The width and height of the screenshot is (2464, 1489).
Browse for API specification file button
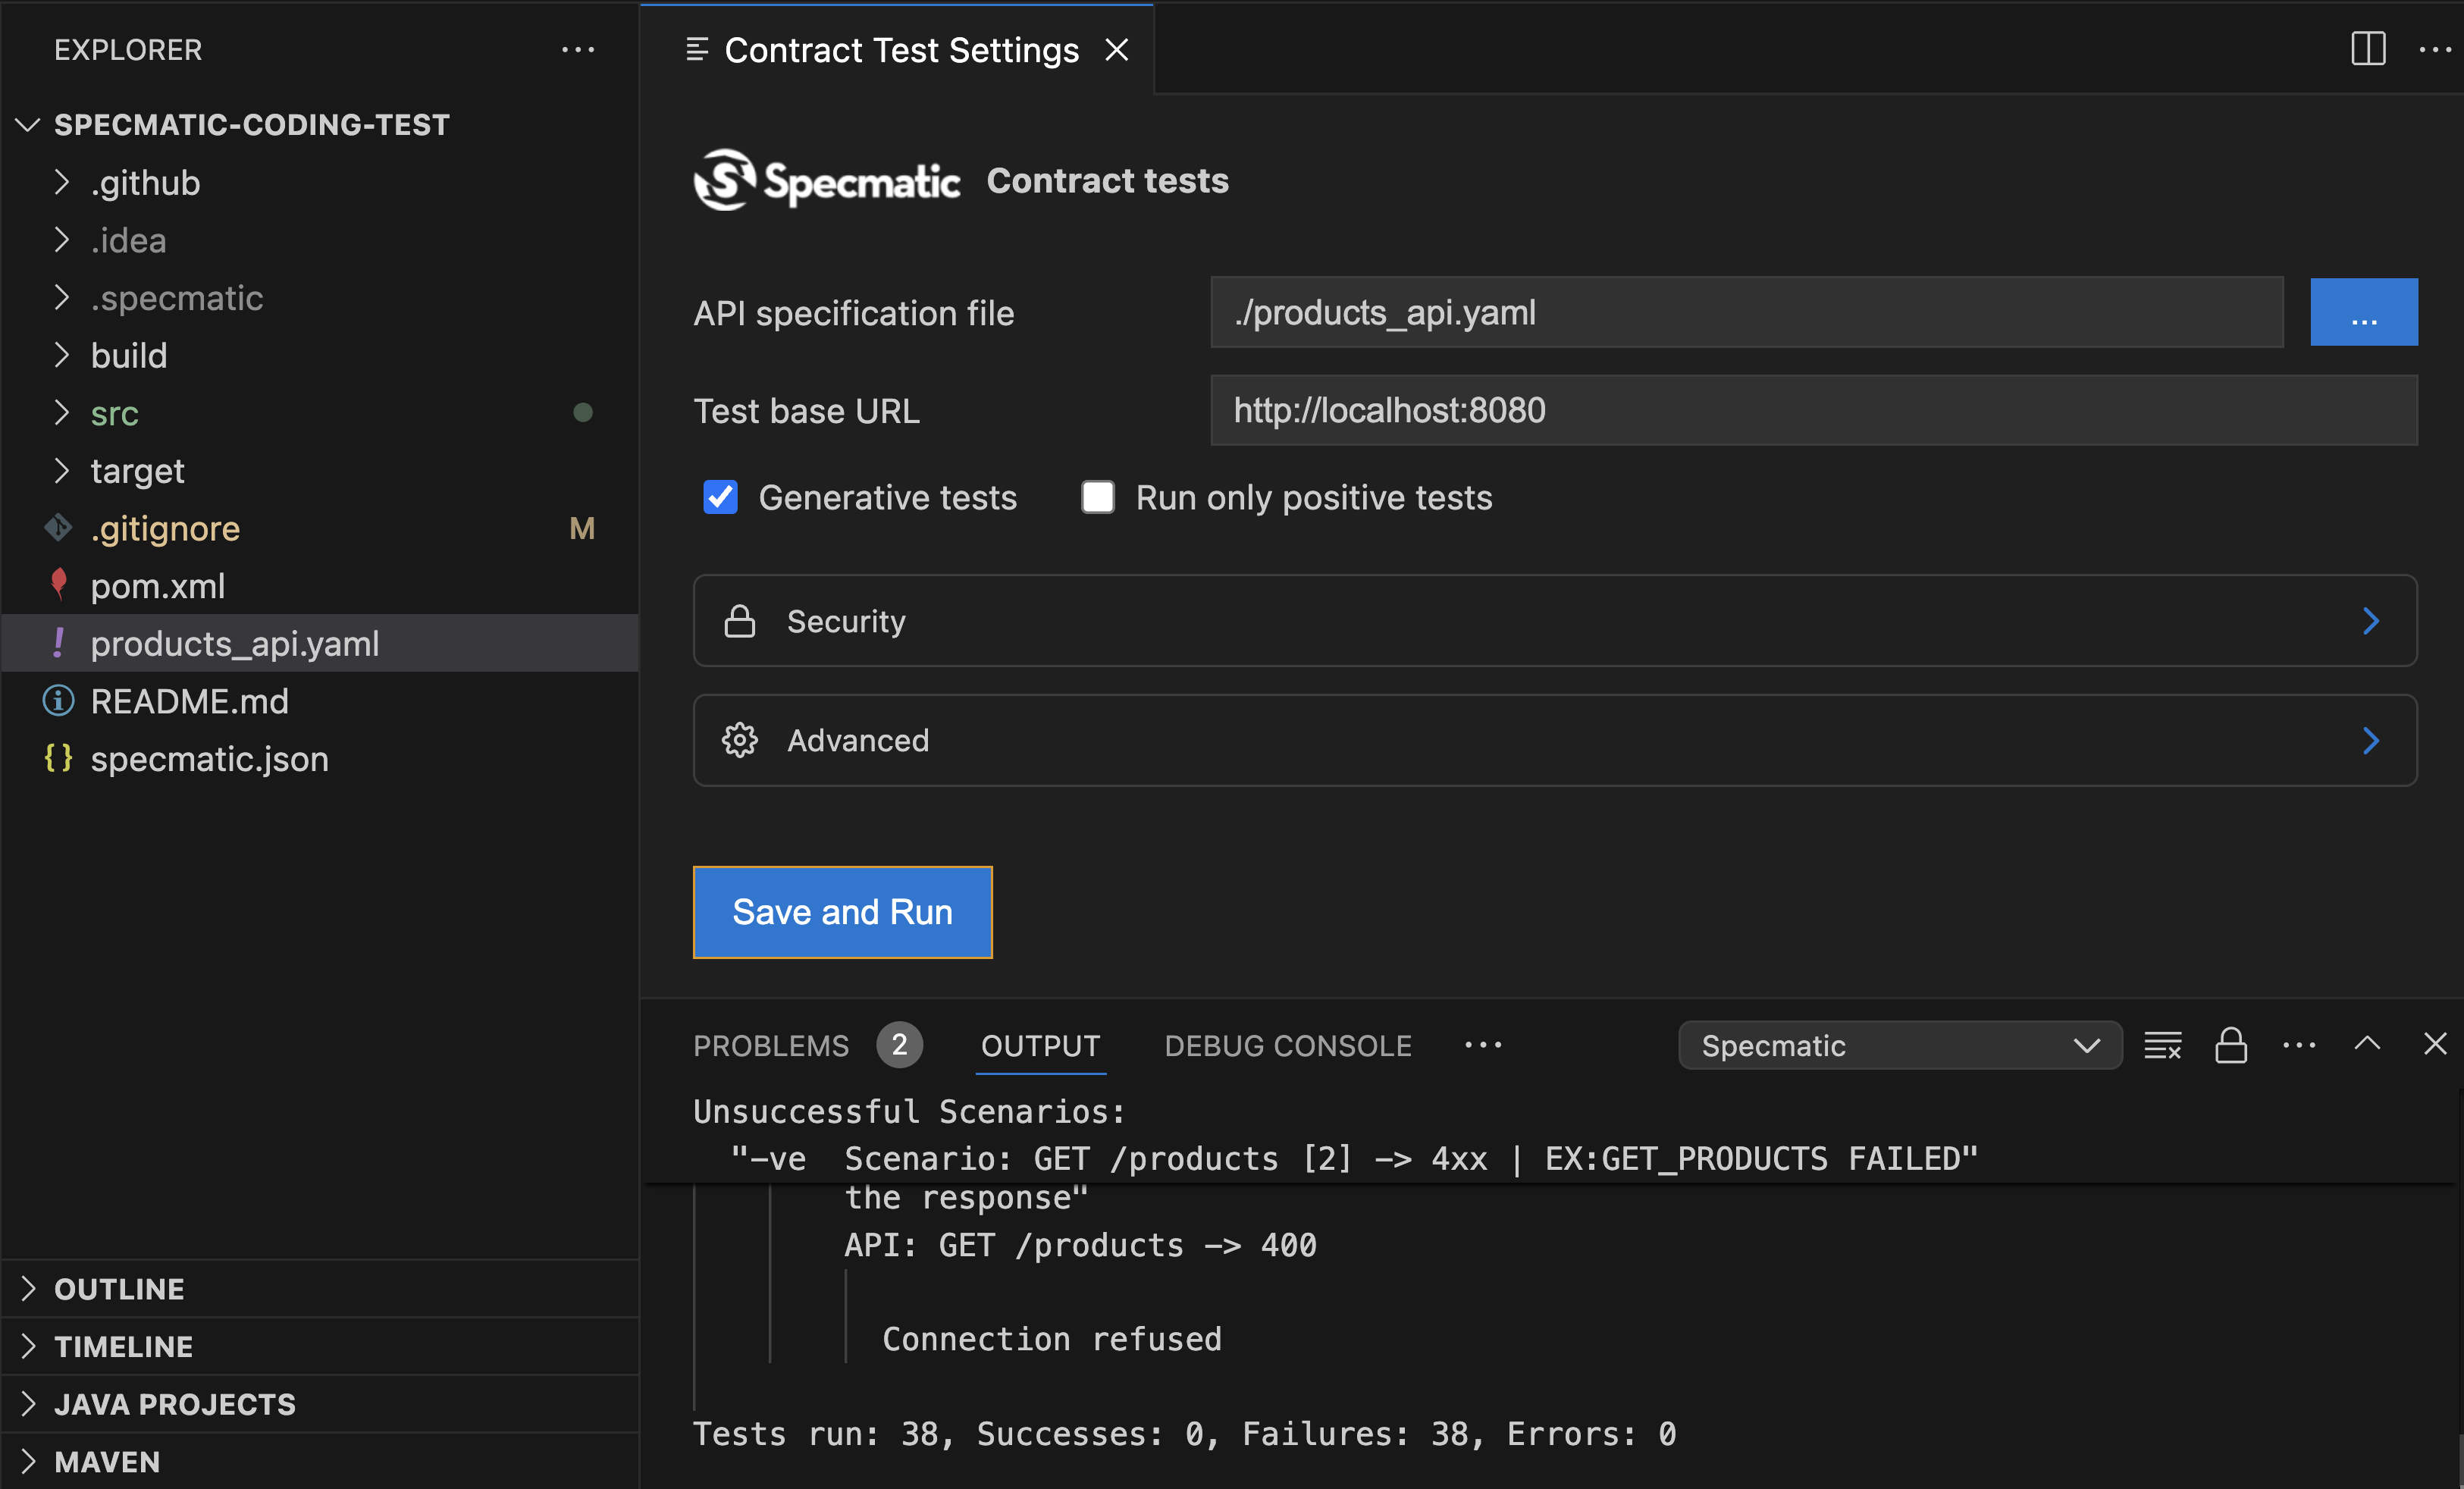click(x=2363, y=313)
